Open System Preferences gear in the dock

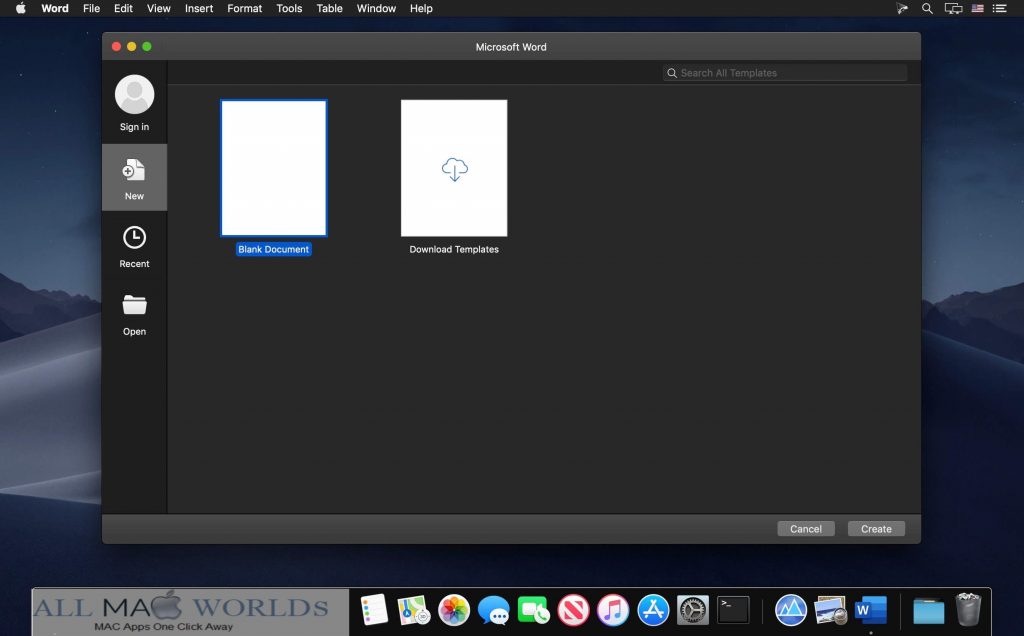[x=693, y=611]
